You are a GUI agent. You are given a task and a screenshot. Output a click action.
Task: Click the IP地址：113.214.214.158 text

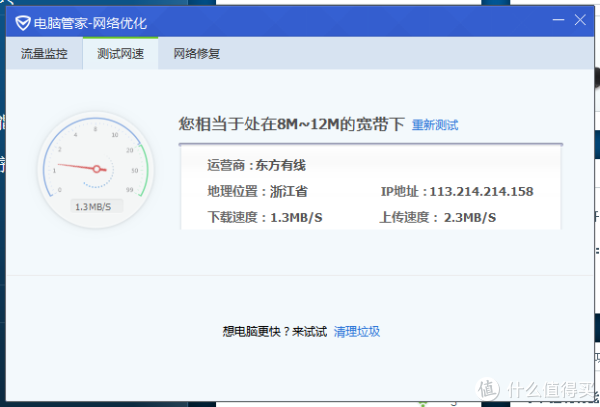(457, 191)
